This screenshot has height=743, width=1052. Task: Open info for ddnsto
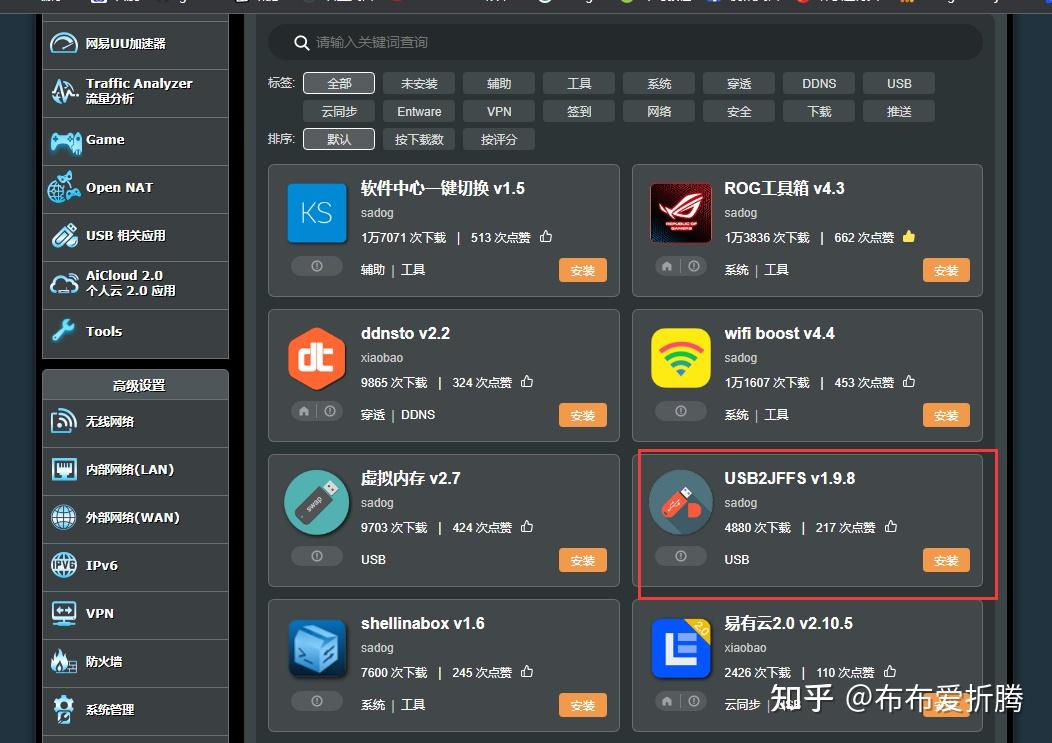(x=330, y=411)
